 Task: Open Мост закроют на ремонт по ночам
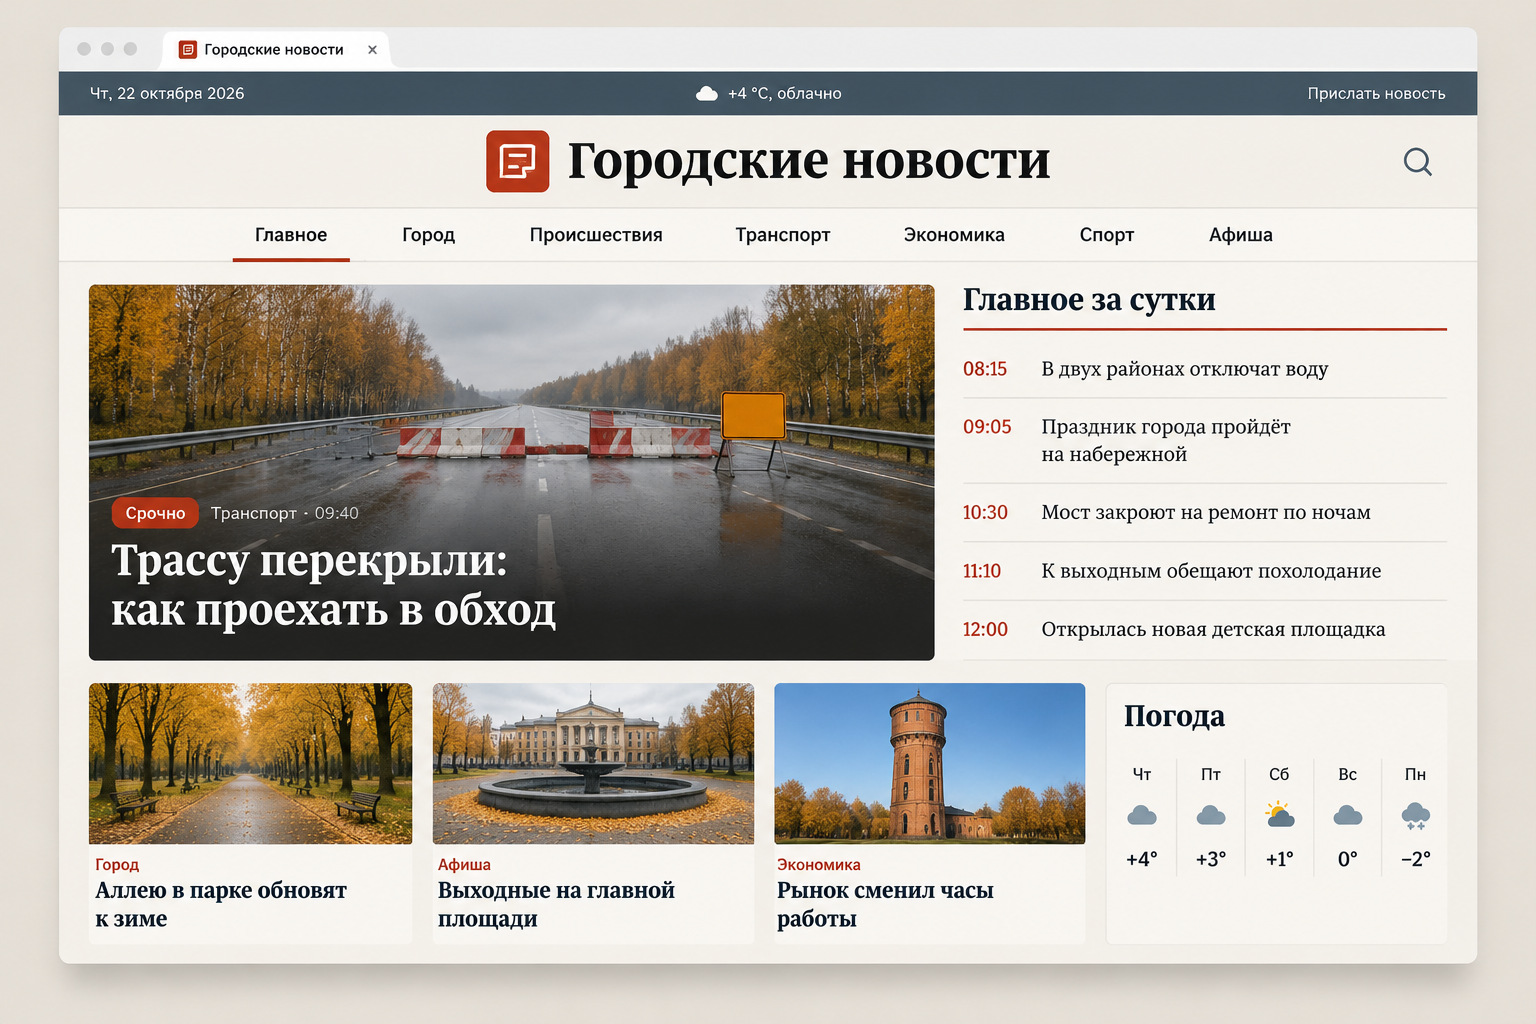tap(1206, 512)
